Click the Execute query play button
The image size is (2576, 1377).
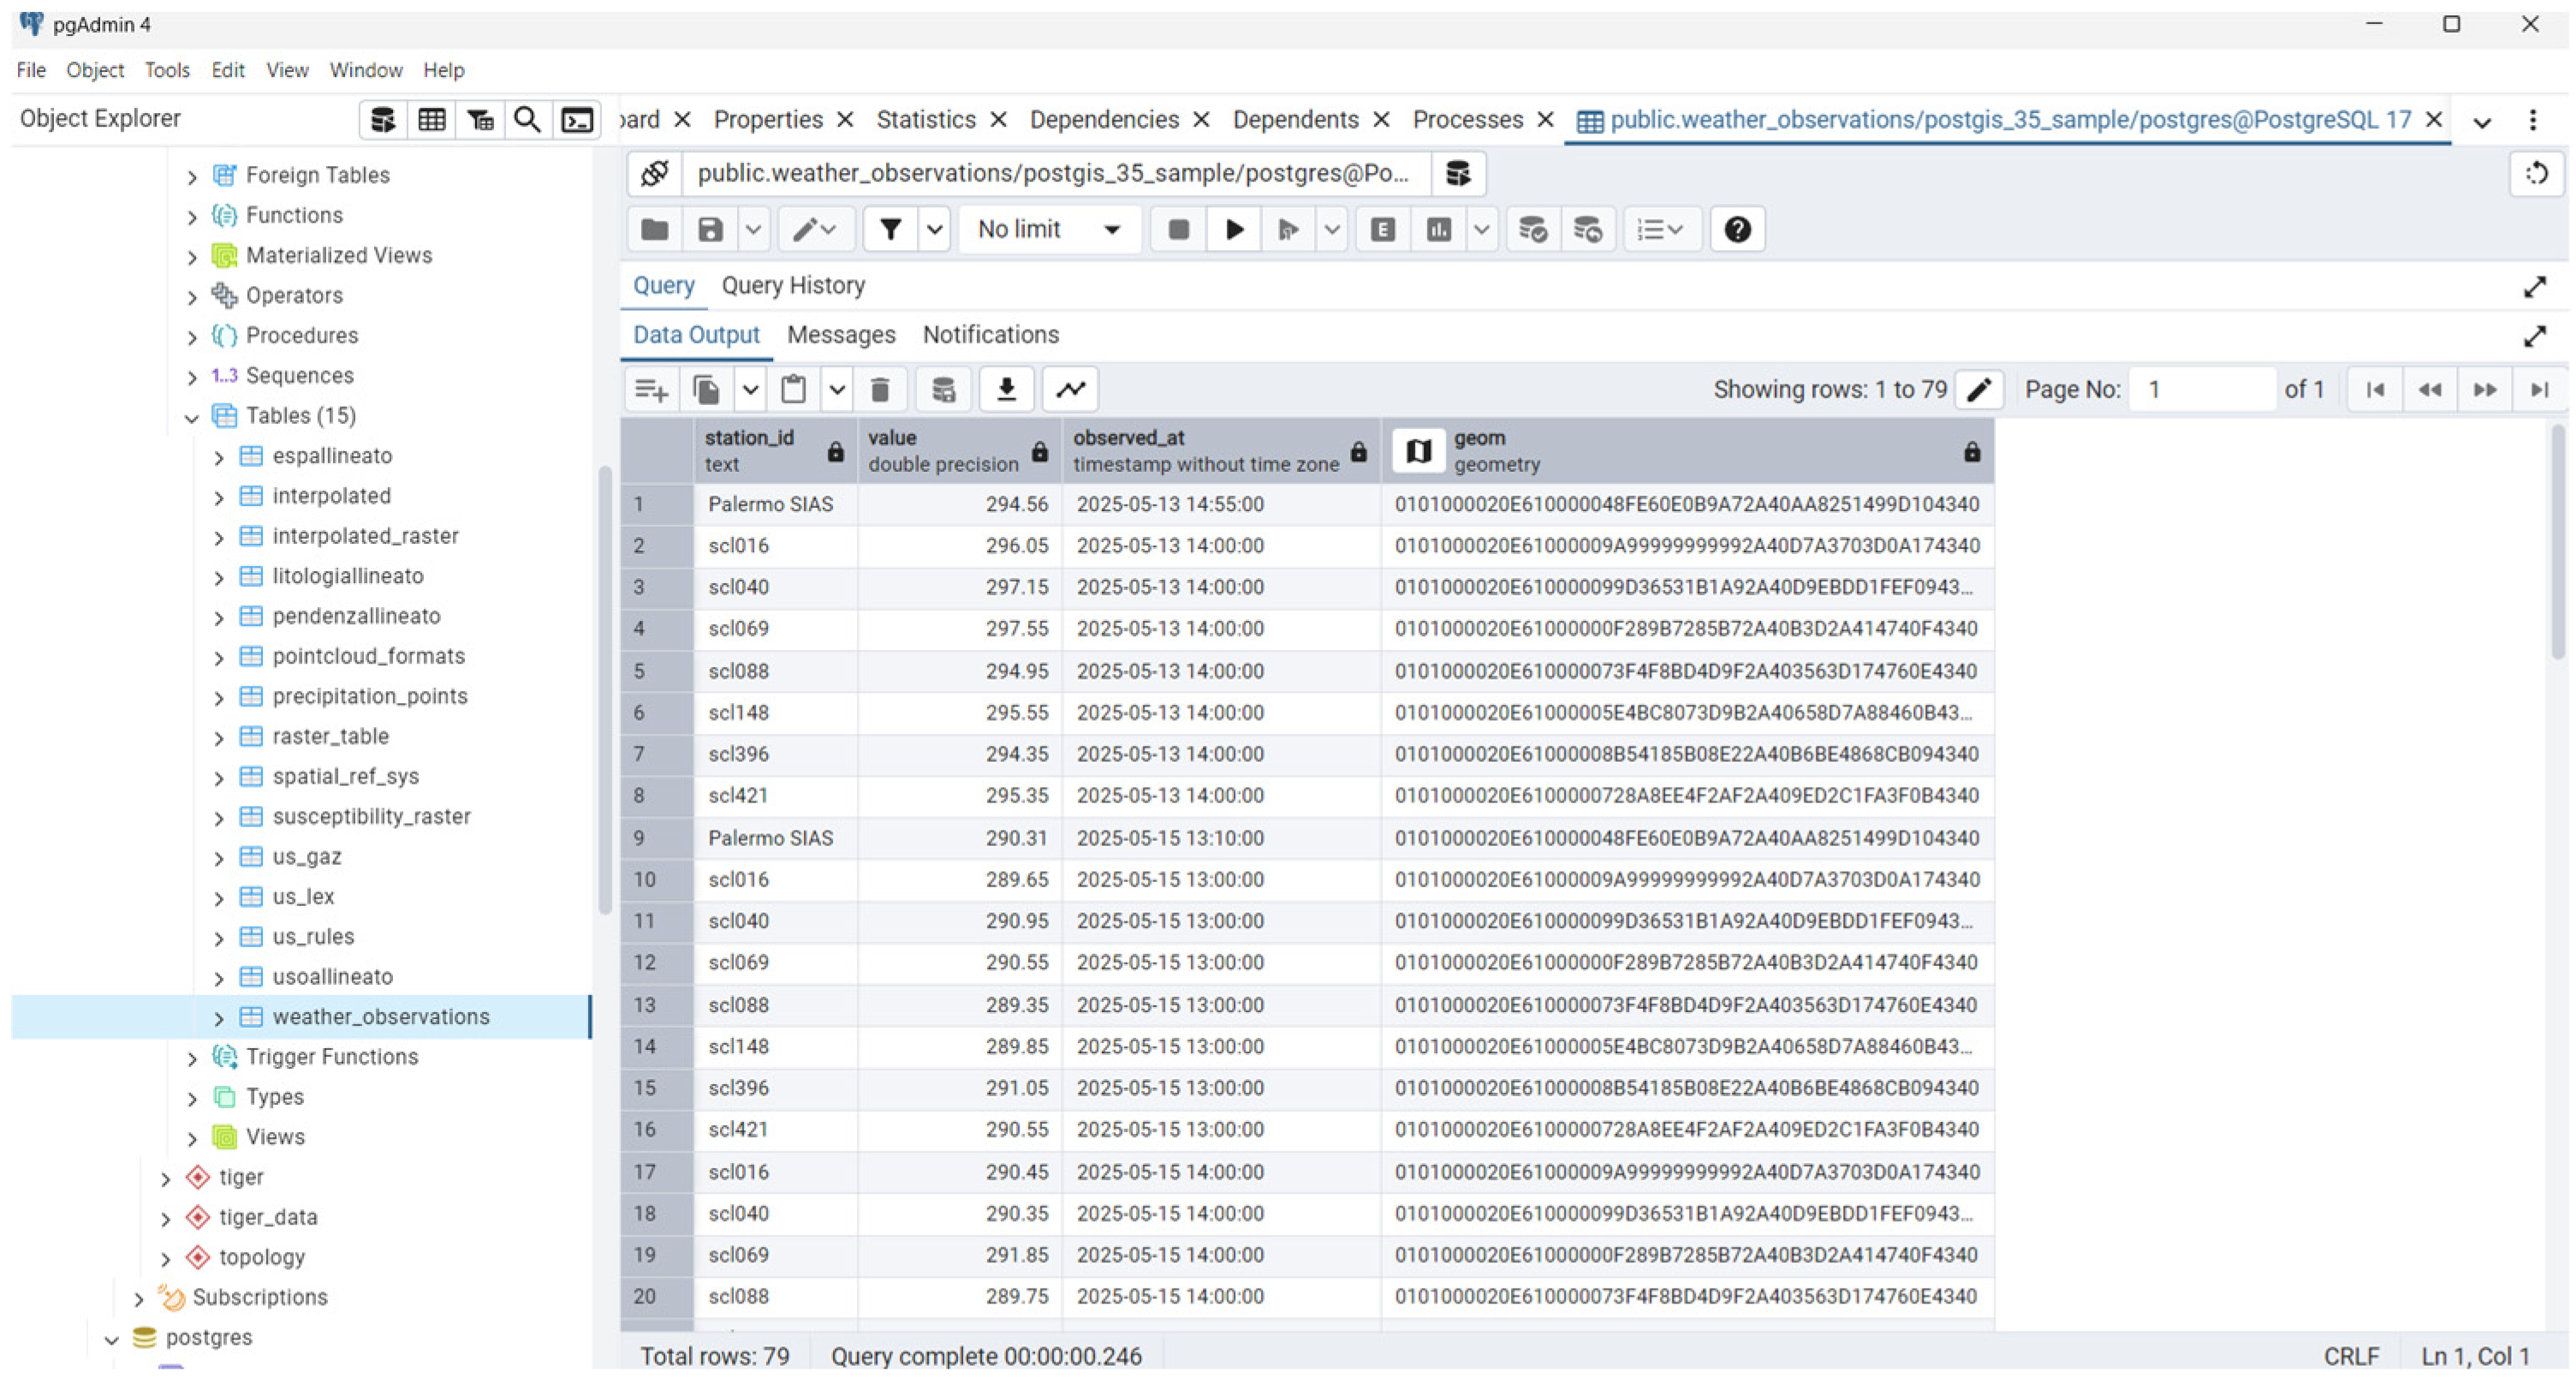click(x=1234, y=230)
